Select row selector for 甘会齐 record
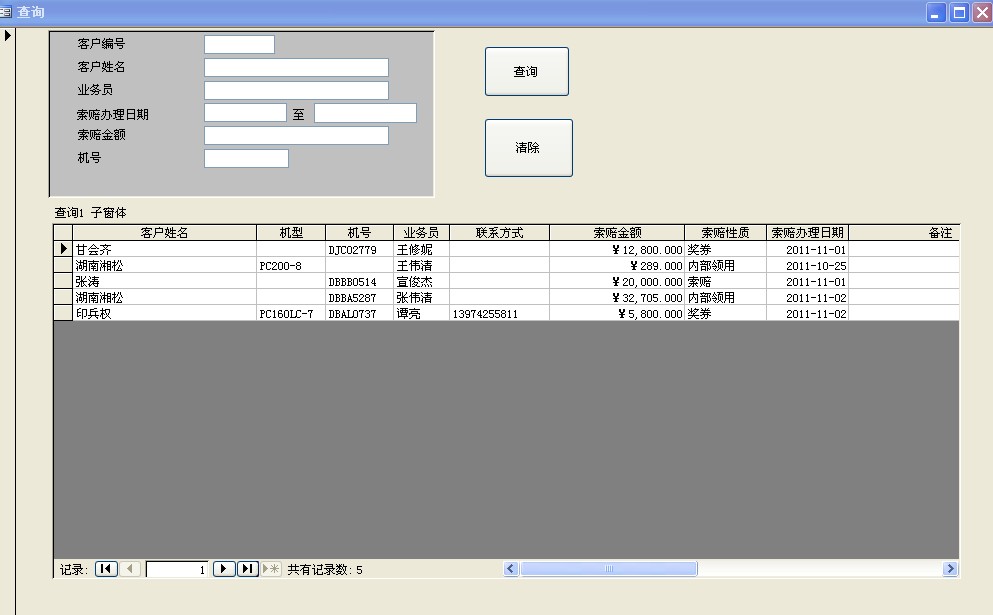The width and height of the screenshot is (993, 615). (x=63, y=249)
